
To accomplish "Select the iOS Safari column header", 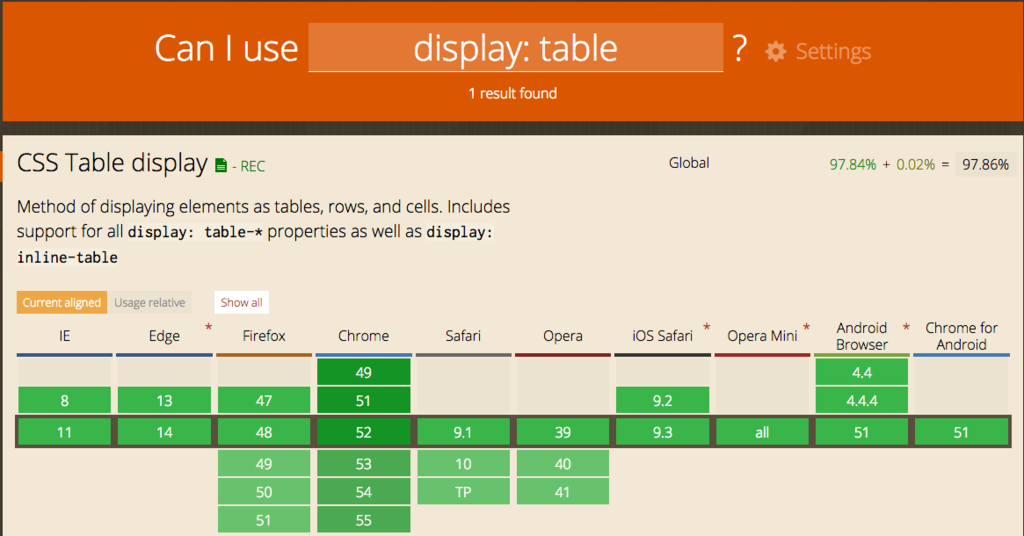I will point(662,336).
